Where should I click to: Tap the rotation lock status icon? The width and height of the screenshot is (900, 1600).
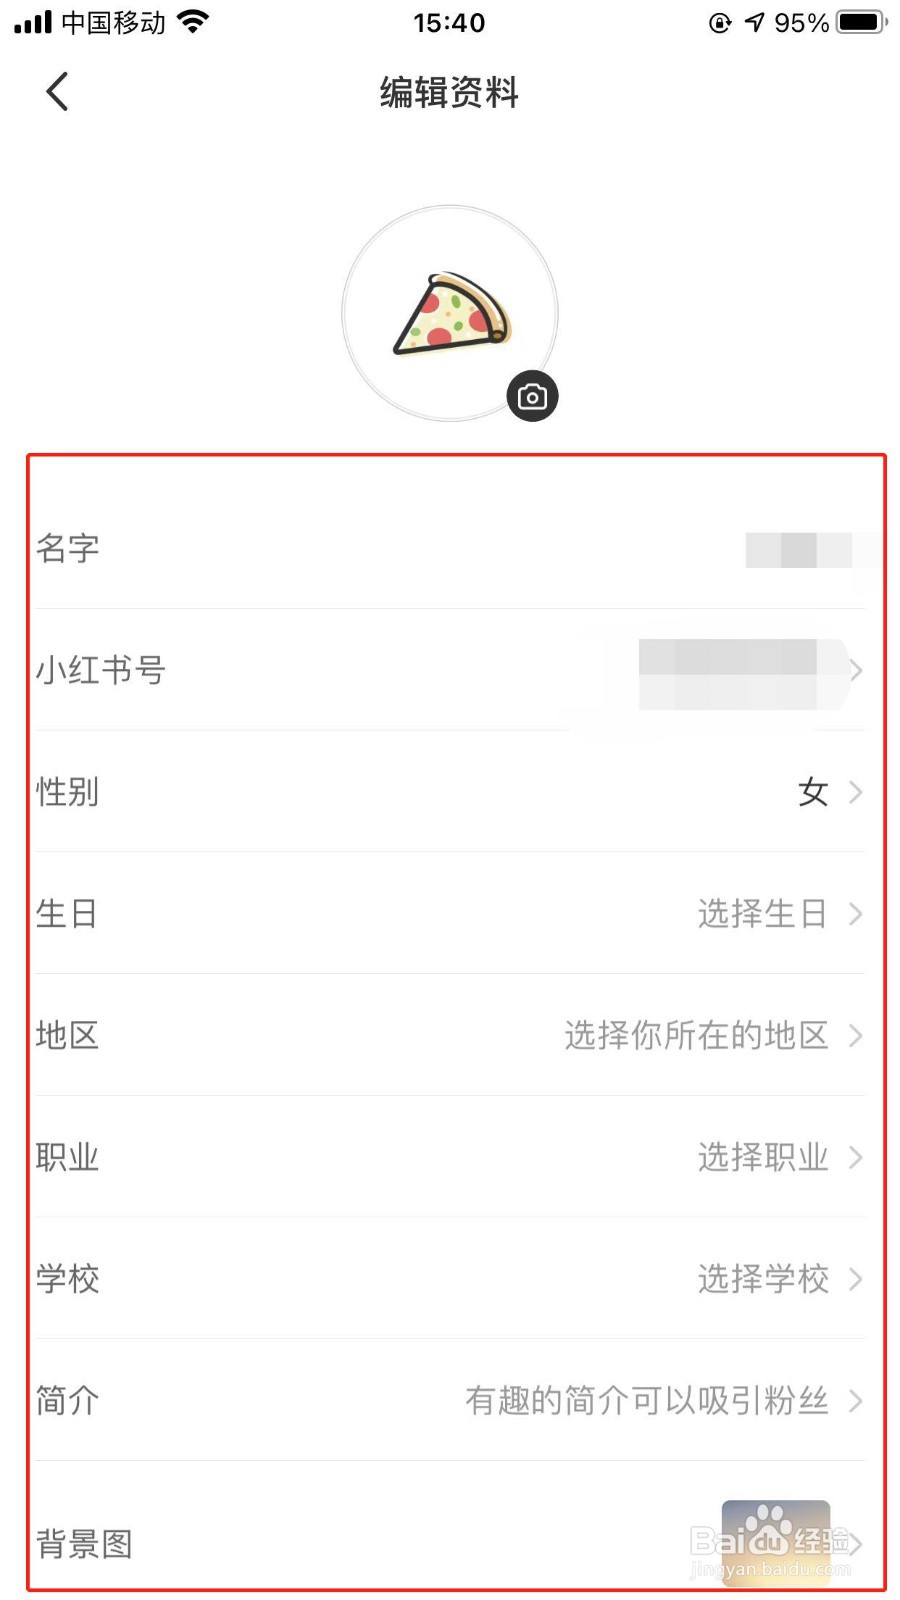pyautogui.click(x=720, y=22)
